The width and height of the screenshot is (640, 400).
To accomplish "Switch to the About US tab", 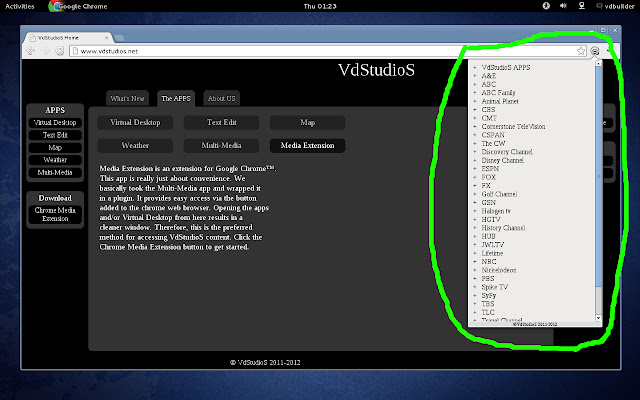I will pyautogui.click(x=221, y=98).
